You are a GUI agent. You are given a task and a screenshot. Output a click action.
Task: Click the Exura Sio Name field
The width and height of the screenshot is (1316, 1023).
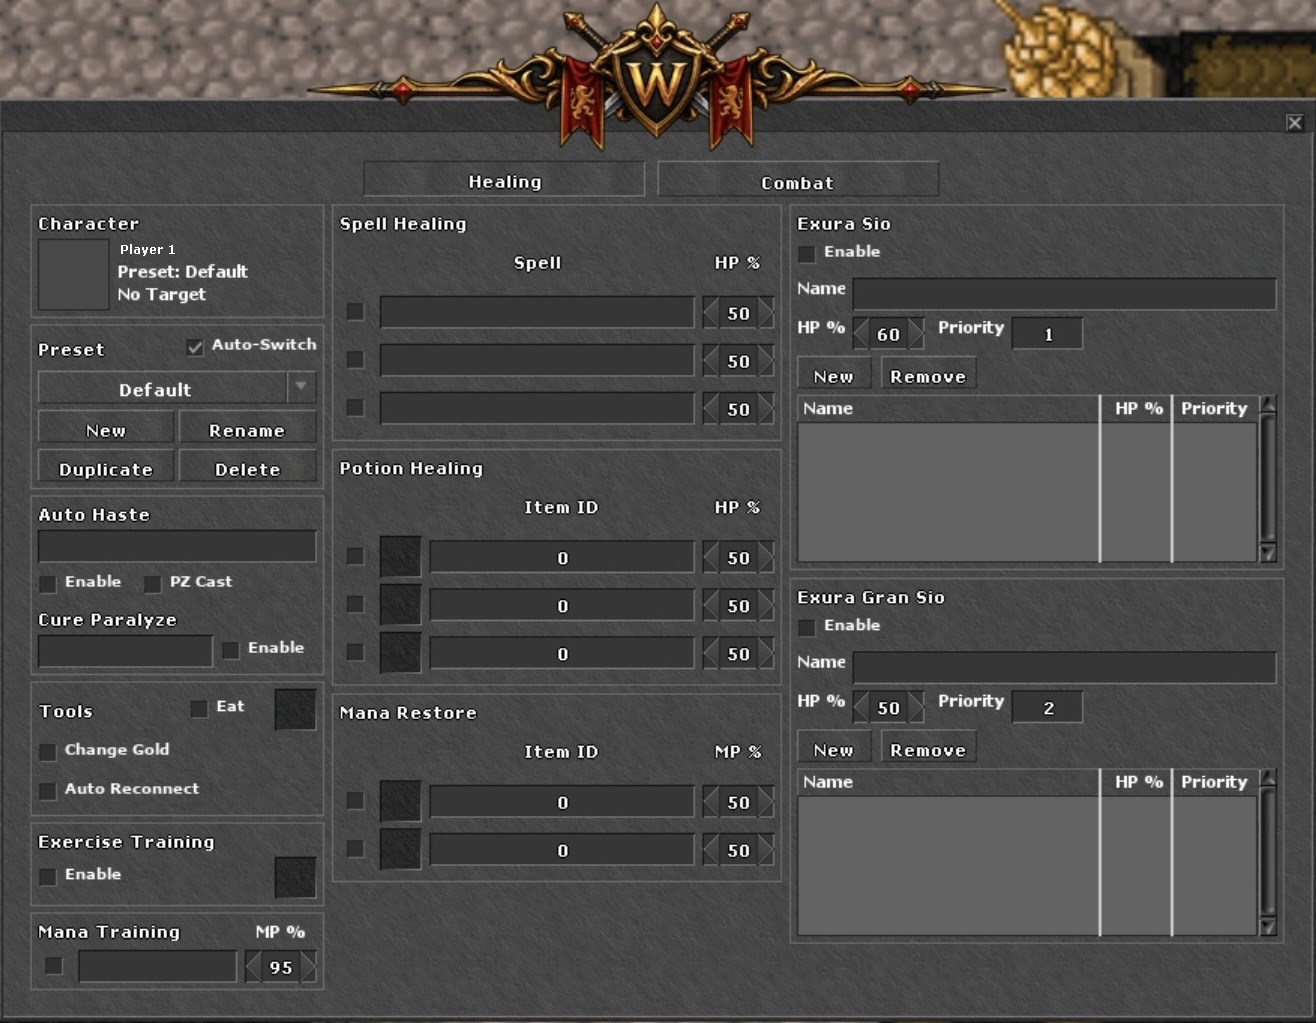coord(1064,293)
